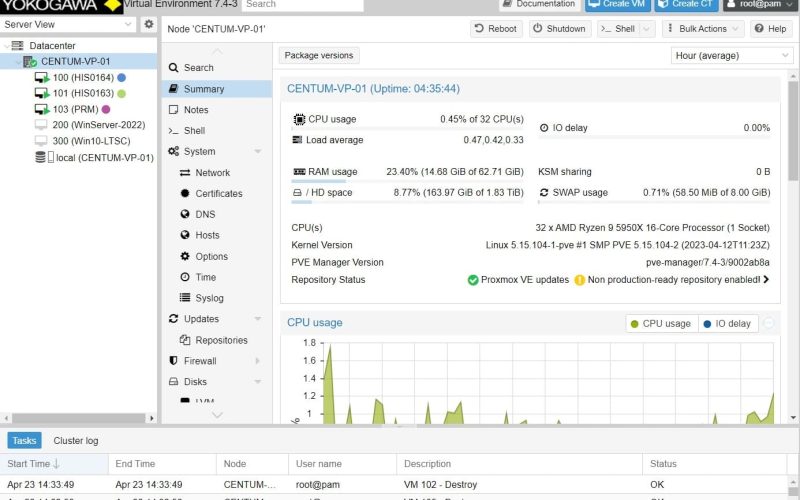Click the Options gear icon
Viewport: 800px width, 500px height.
tap(185, 256)
